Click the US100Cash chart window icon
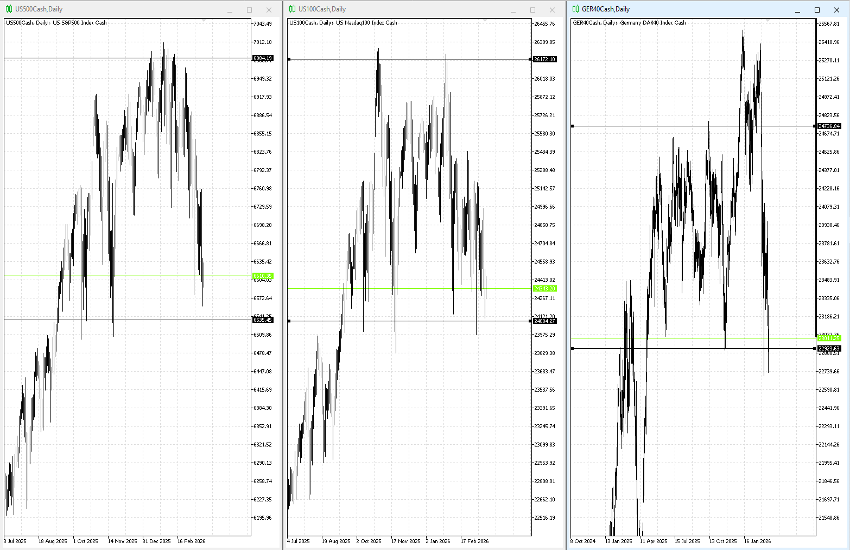The height and width of the screenshot is (550, 850). [x=292, y=8]
